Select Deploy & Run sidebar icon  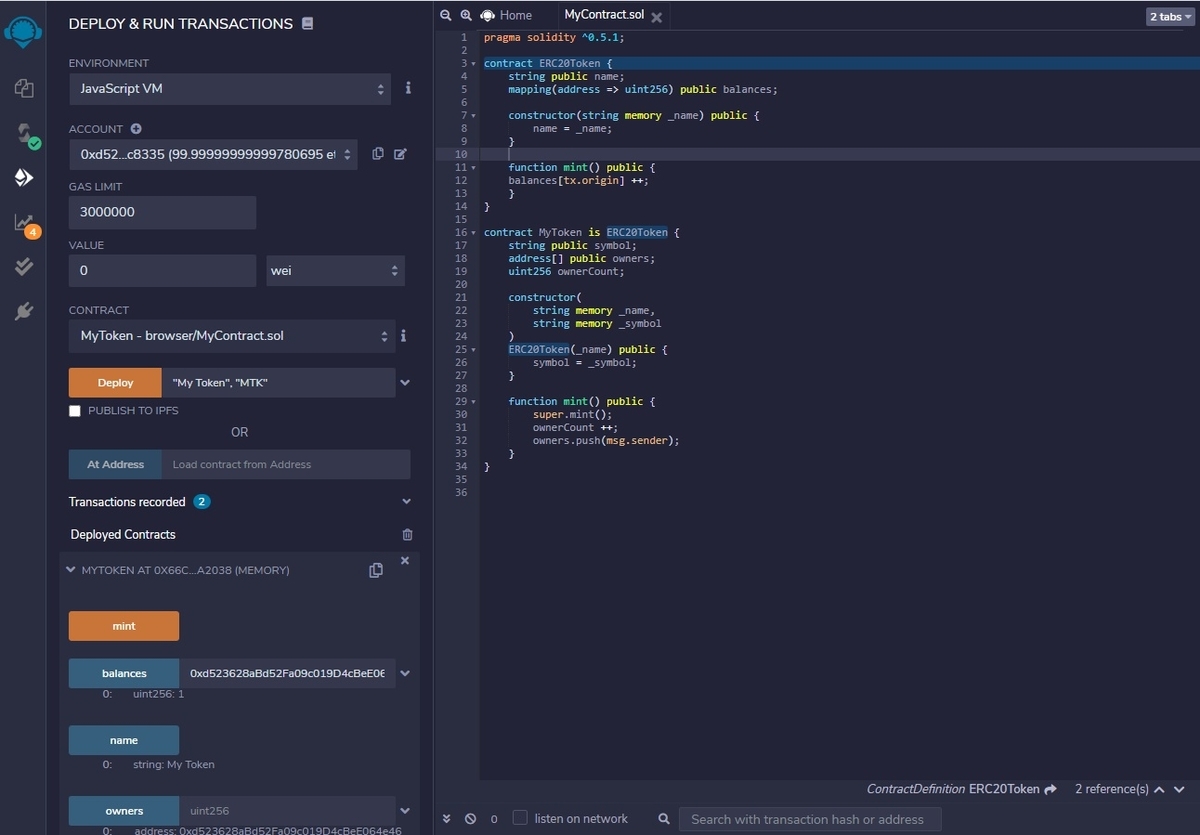(24, 178)
